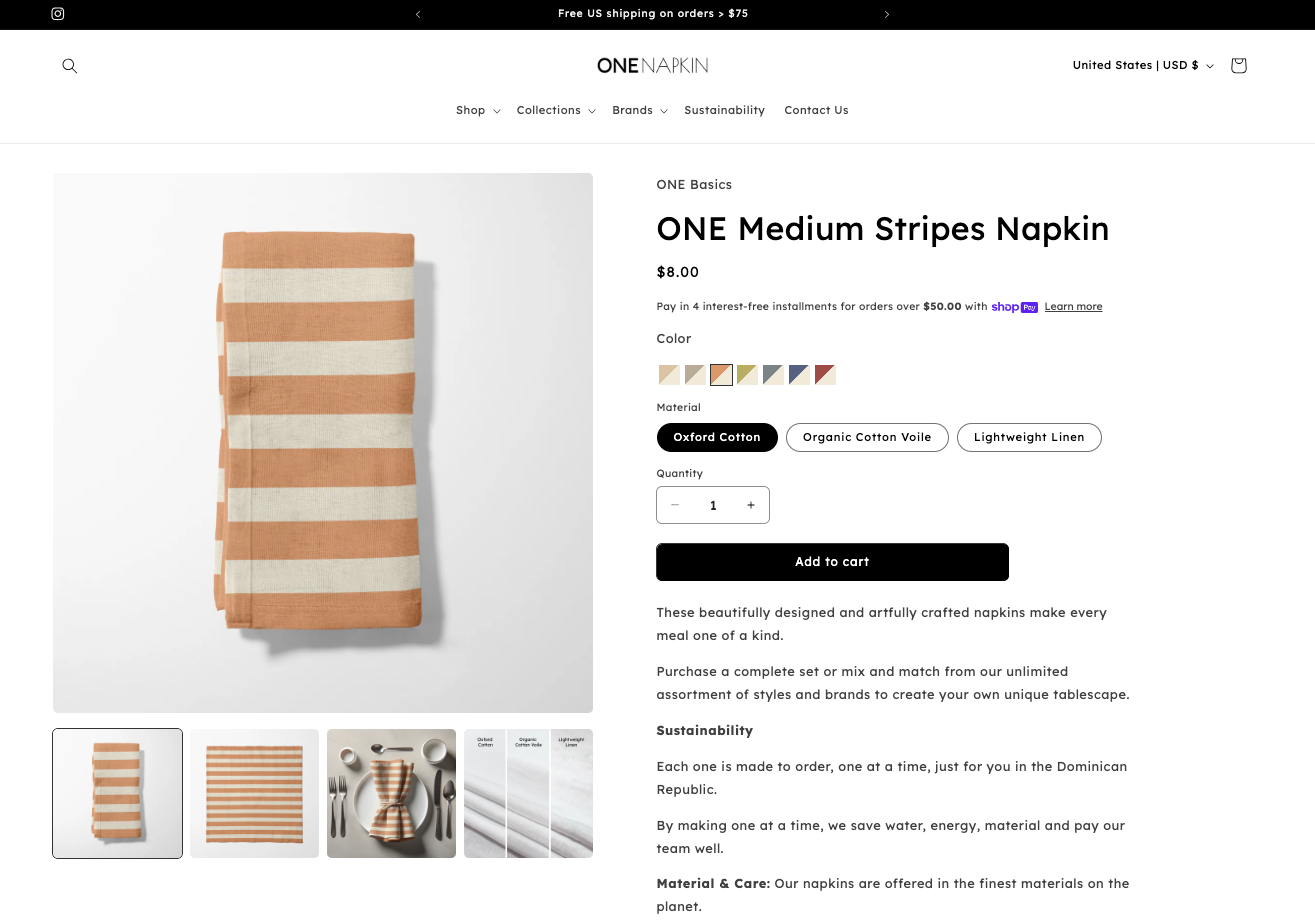Go to Contact Us page
Viewport: 1315px width, 923px height.
coord(816,110)
